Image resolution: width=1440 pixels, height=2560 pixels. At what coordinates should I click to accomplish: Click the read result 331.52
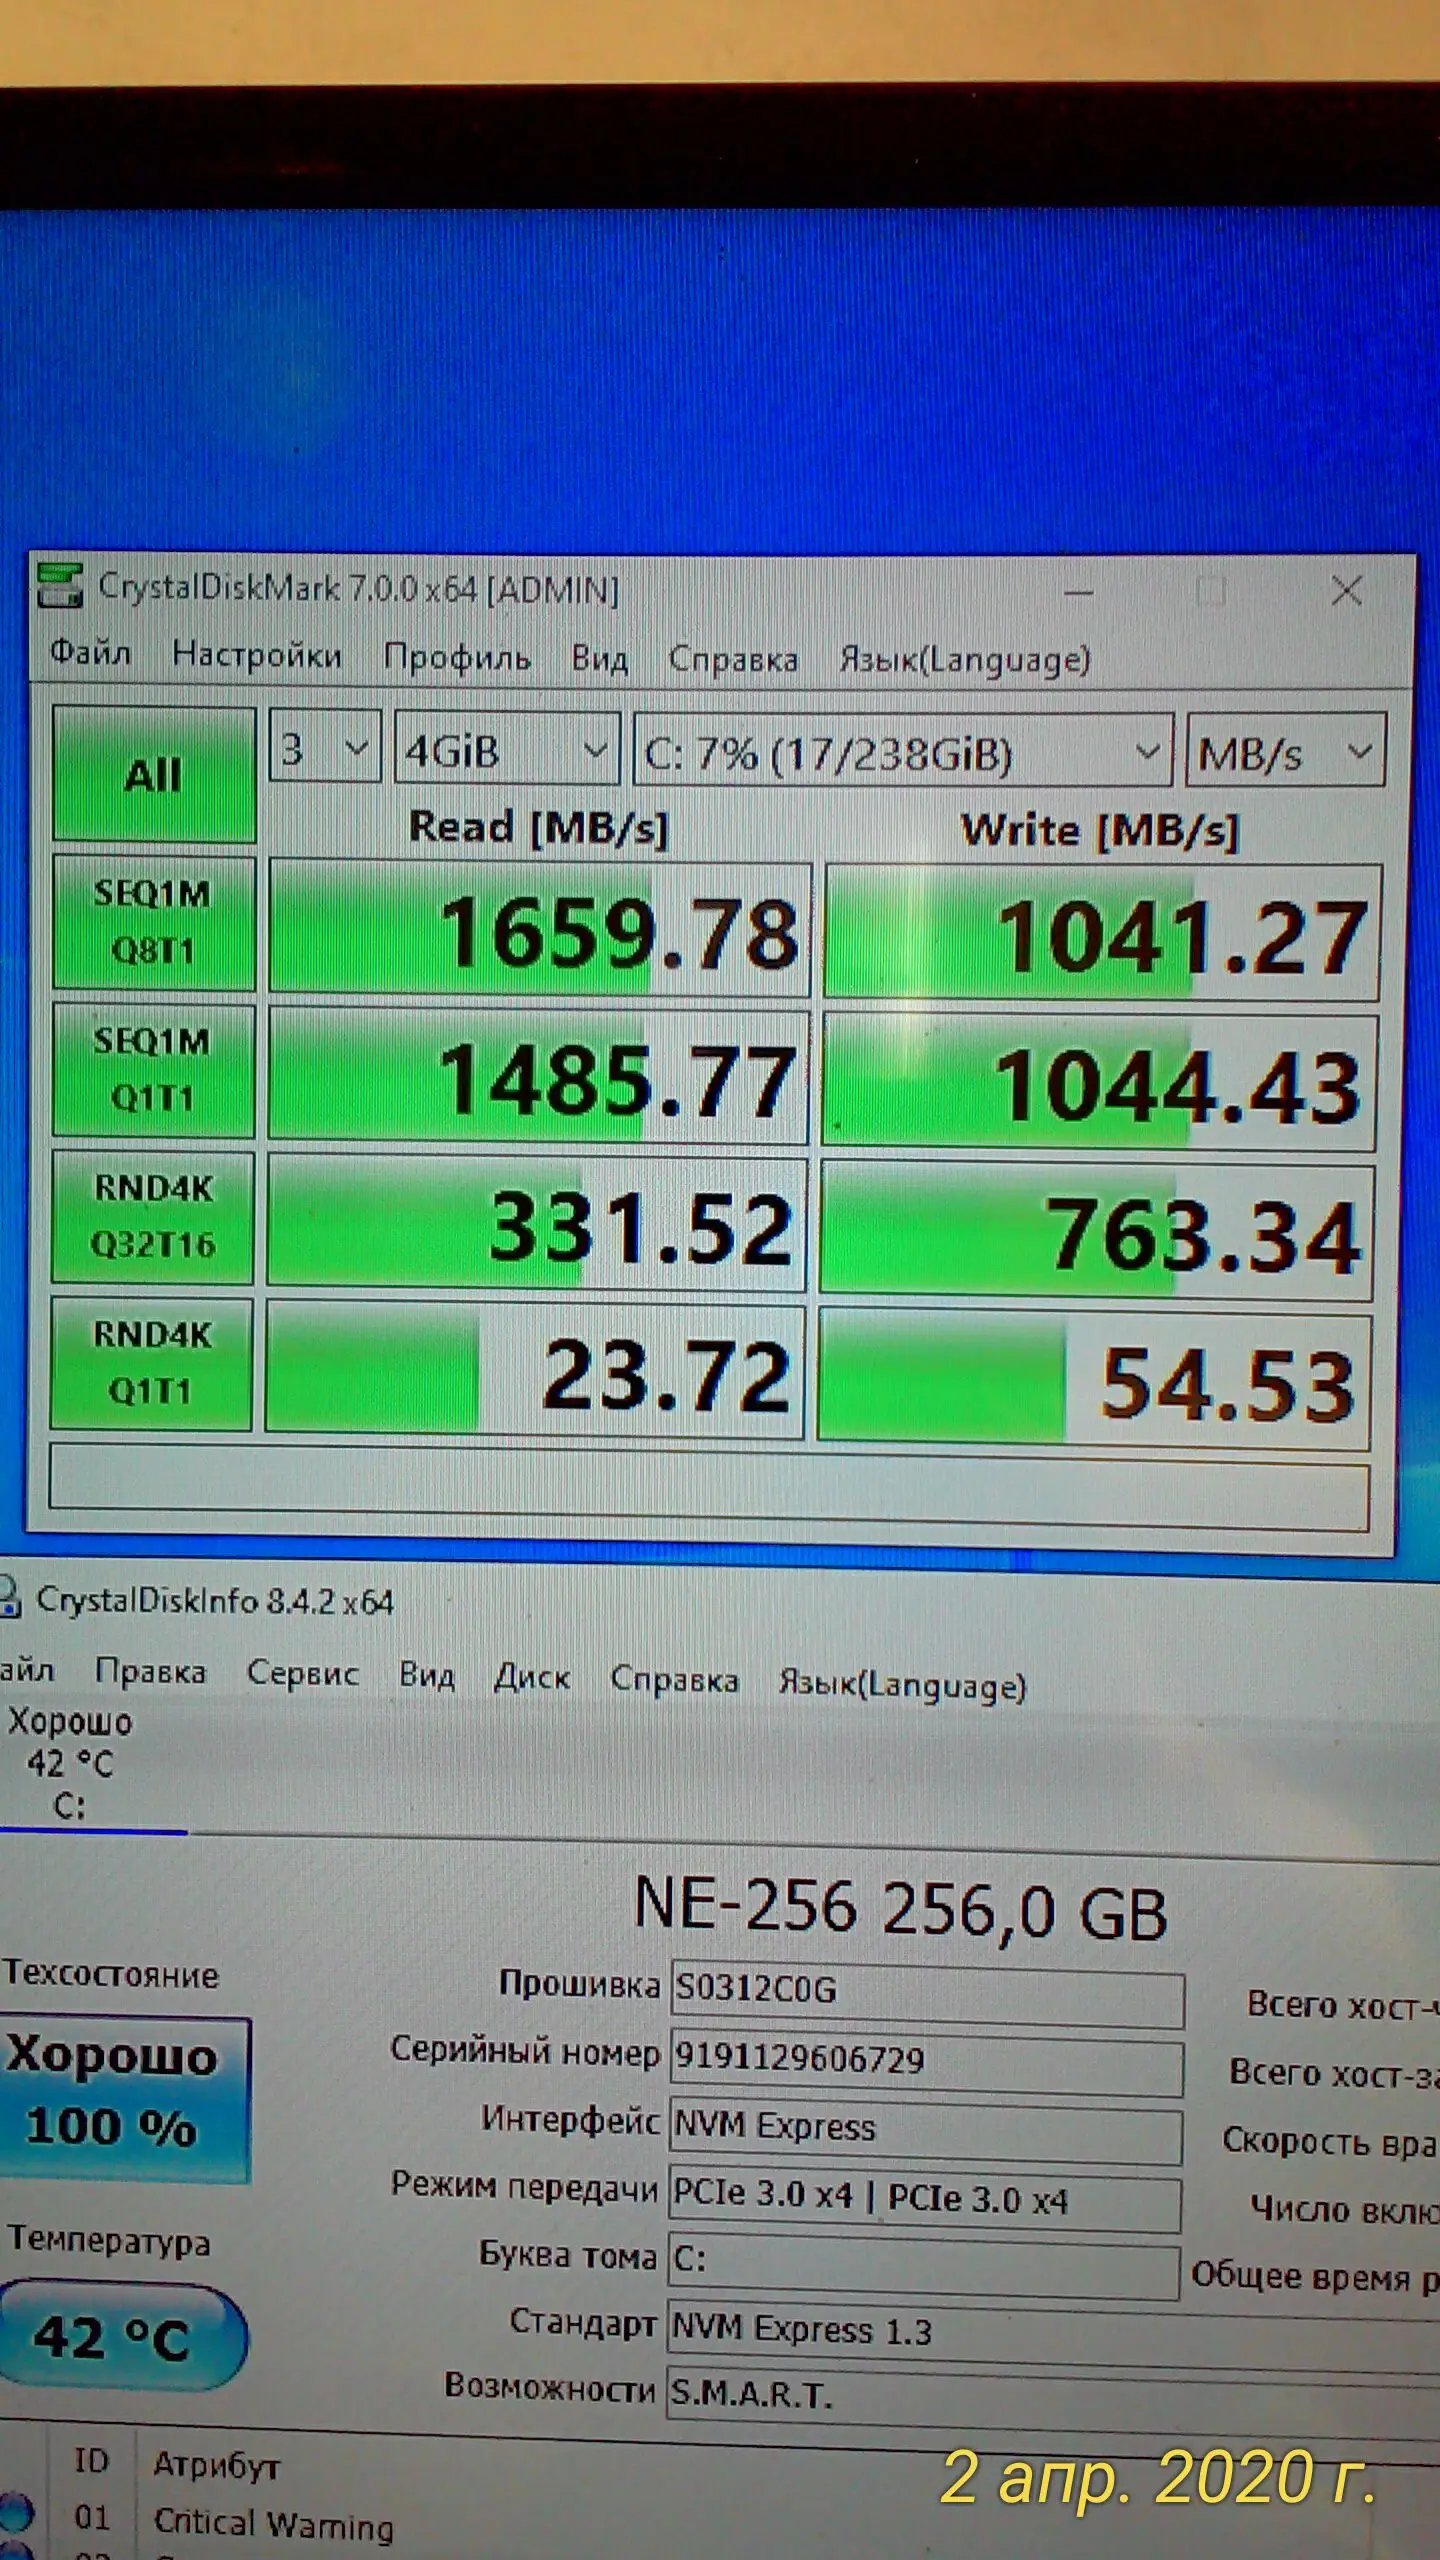tap(537, 1223)
